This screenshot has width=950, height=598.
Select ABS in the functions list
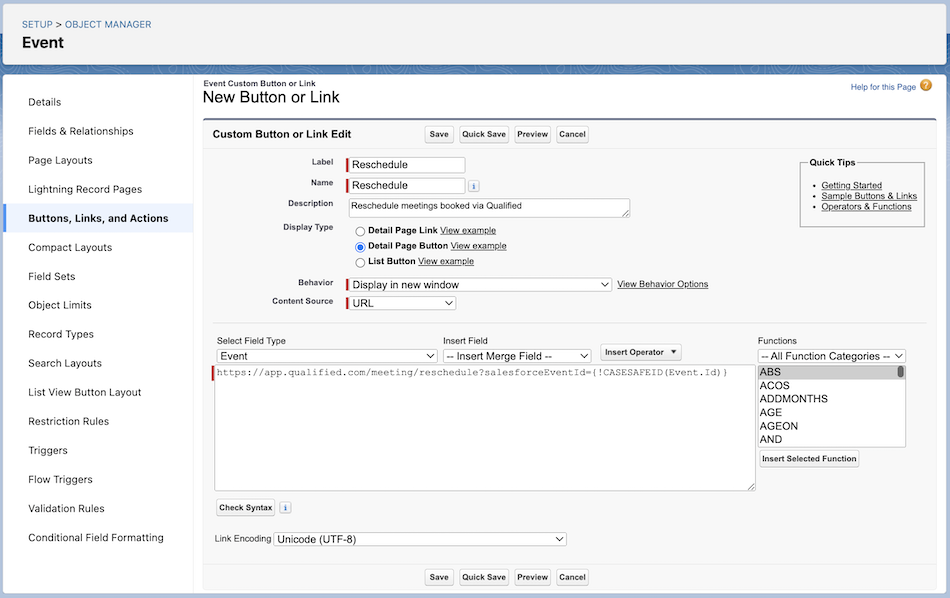click(x=828, y=372)
